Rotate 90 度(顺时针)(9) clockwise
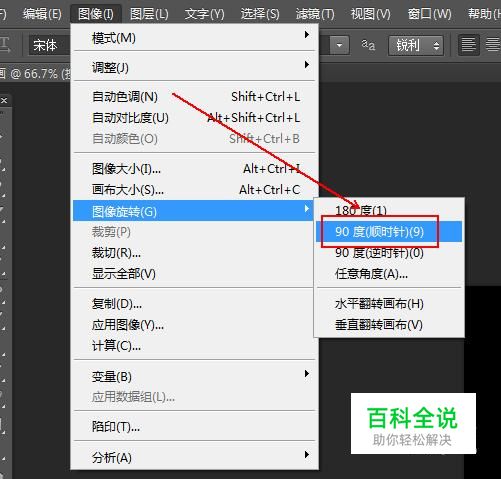 pos(389,231)
